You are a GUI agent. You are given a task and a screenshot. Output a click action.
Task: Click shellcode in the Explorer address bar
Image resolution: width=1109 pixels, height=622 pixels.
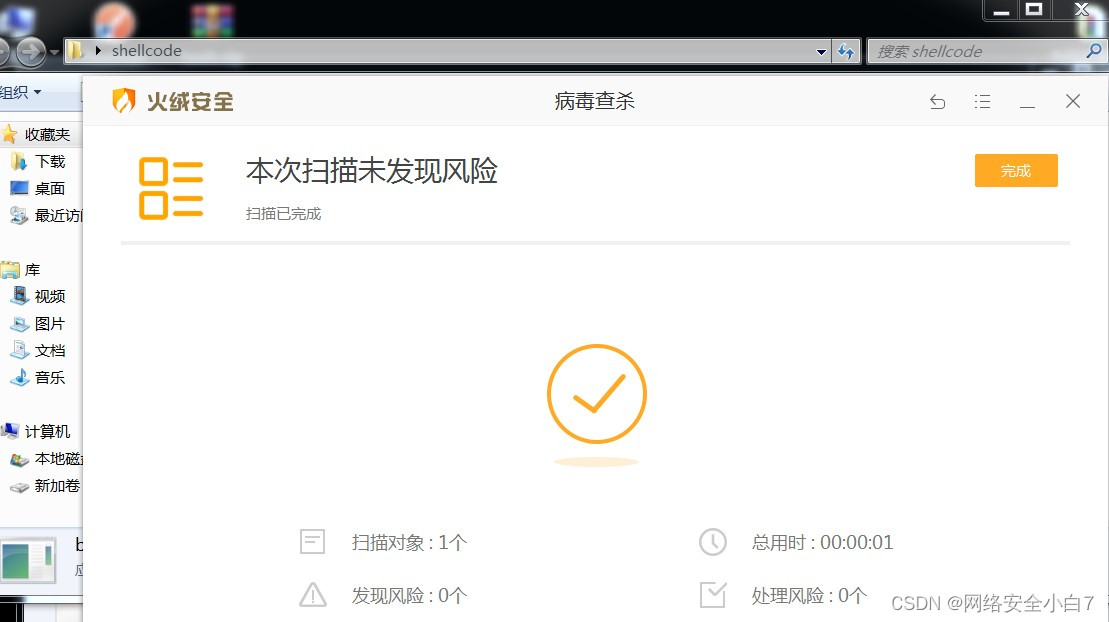[146, 51]
